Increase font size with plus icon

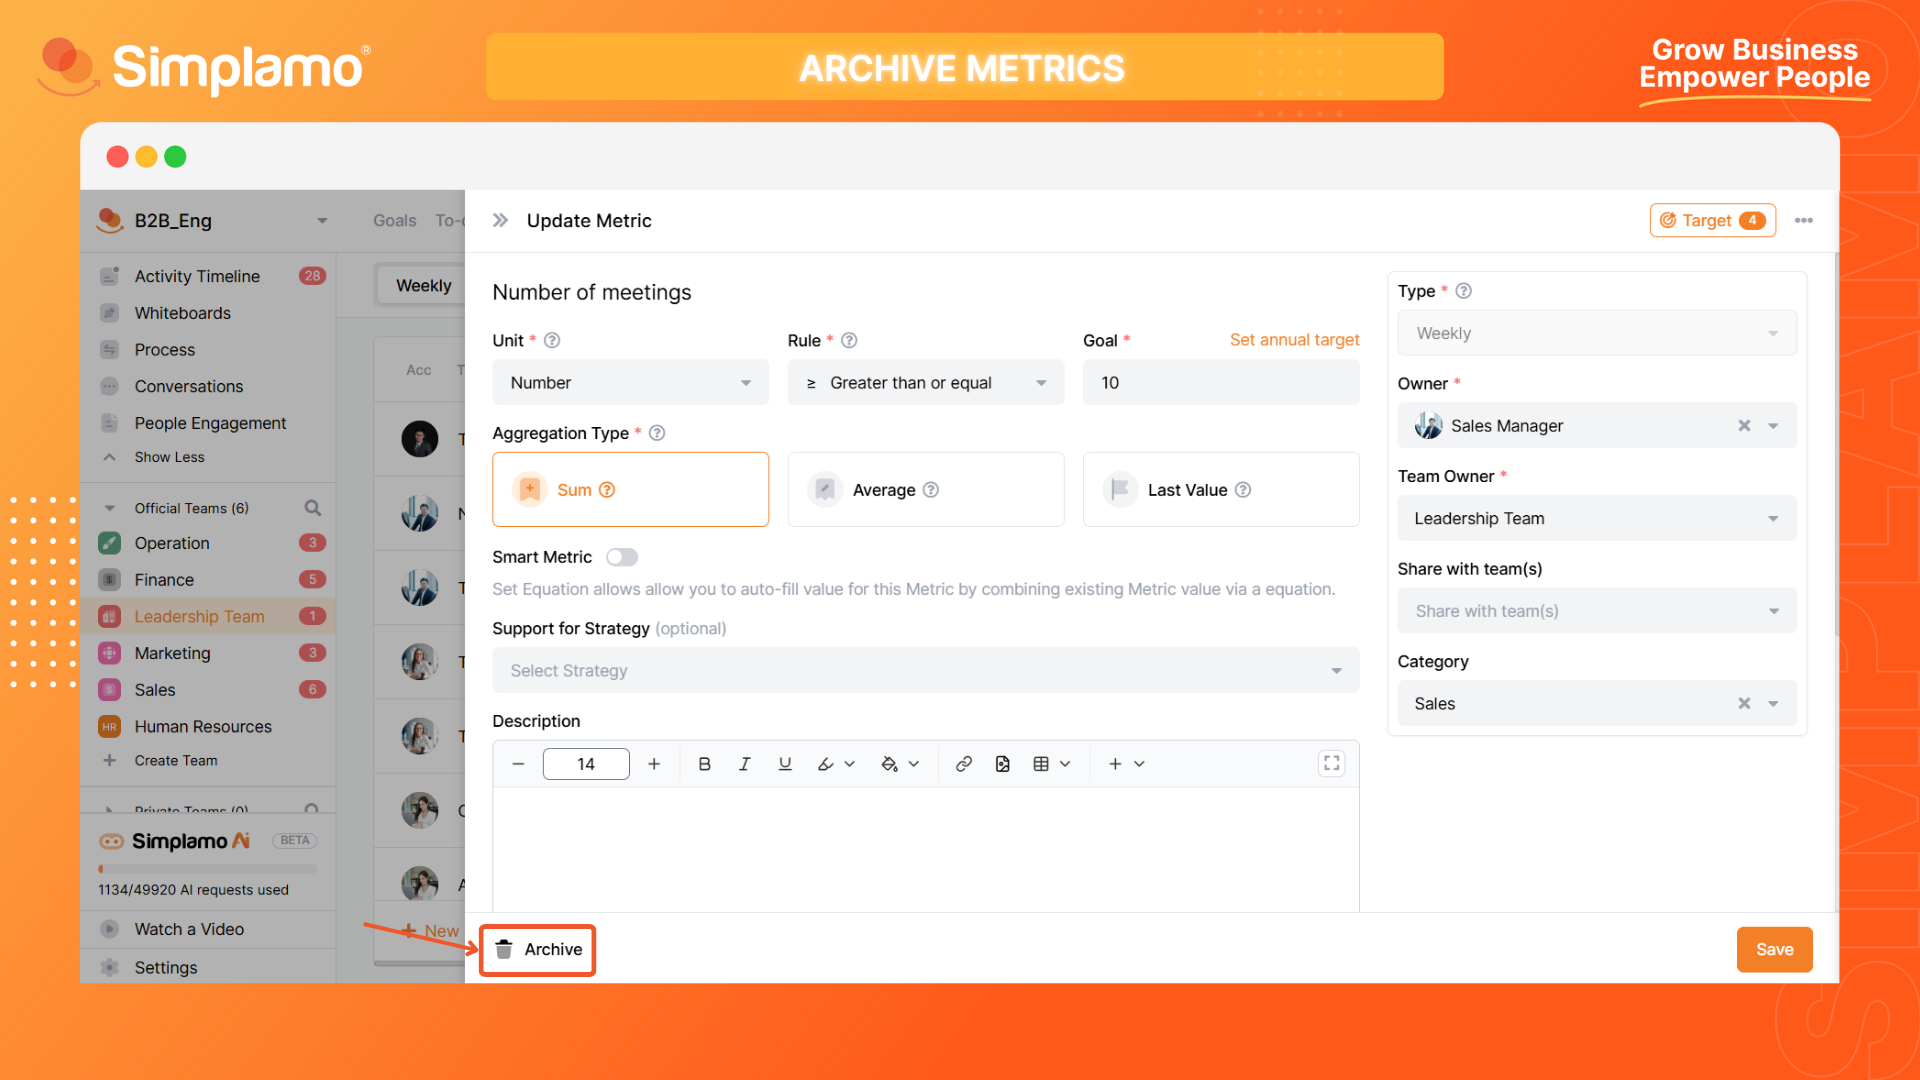tap(654, 764)
